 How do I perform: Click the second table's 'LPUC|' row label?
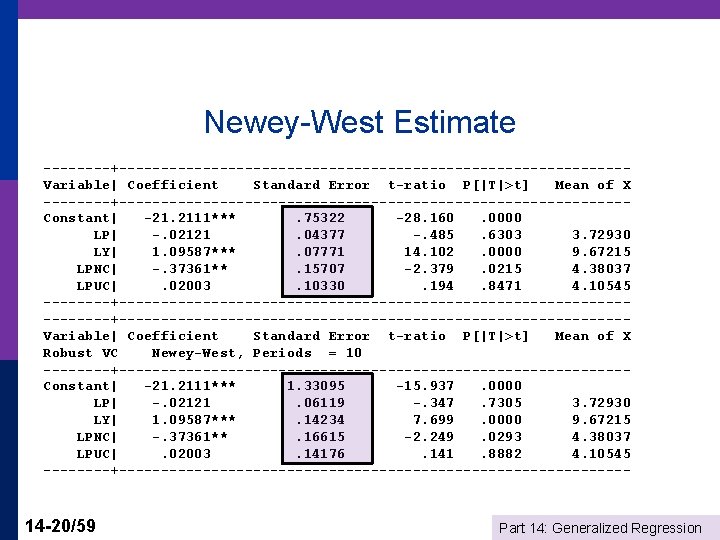(x=96, y=454)
